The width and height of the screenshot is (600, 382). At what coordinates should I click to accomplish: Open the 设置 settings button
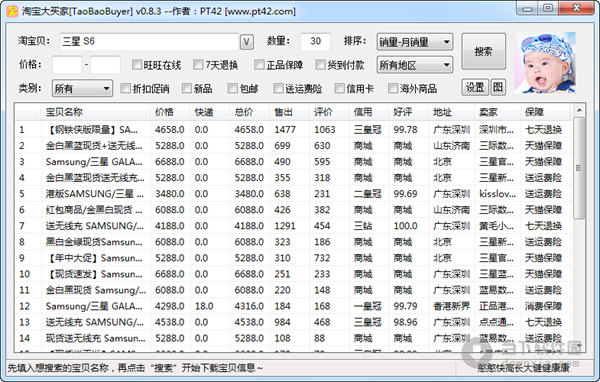(475, 87)
